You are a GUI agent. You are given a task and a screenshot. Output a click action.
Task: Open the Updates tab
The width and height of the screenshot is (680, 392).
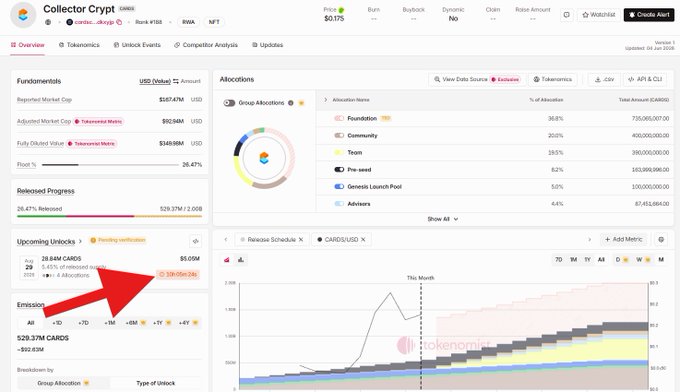268,45
